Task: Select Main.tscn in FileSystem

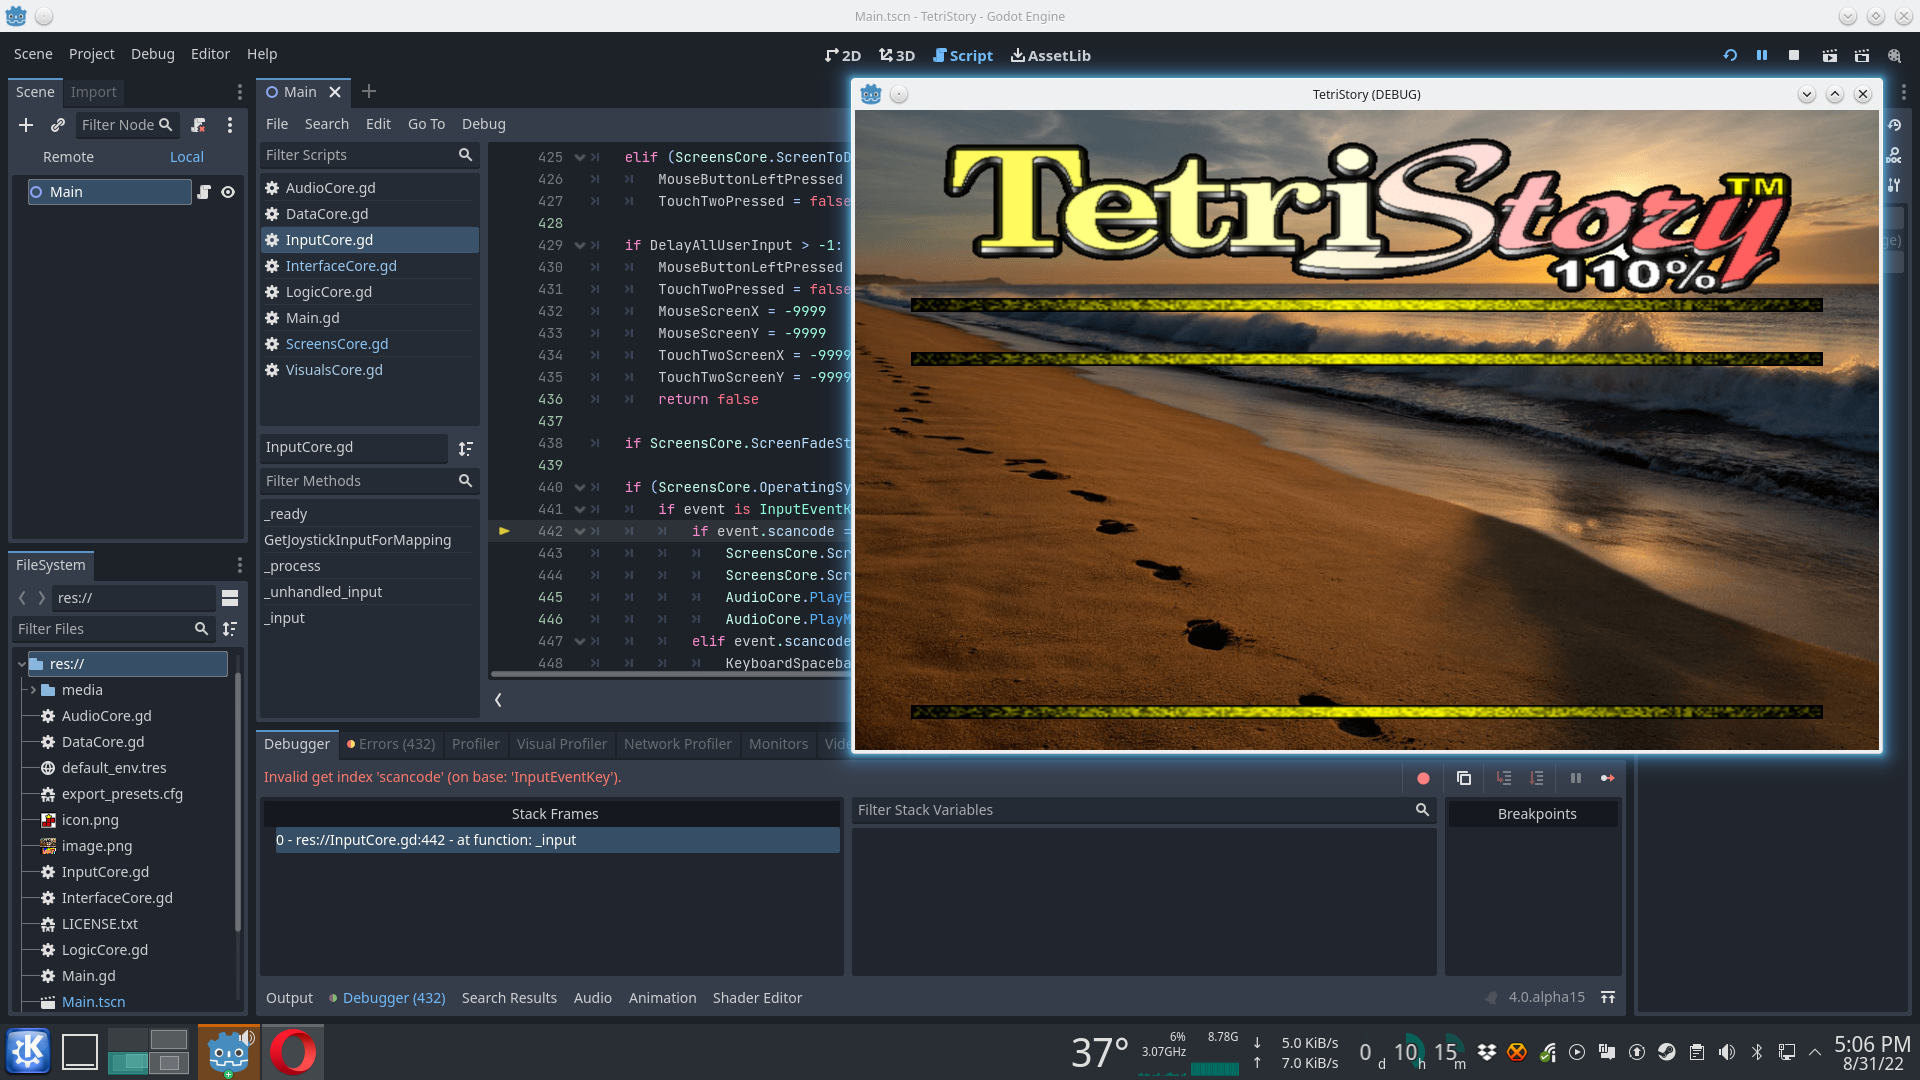Action: tap(93, 1002)
